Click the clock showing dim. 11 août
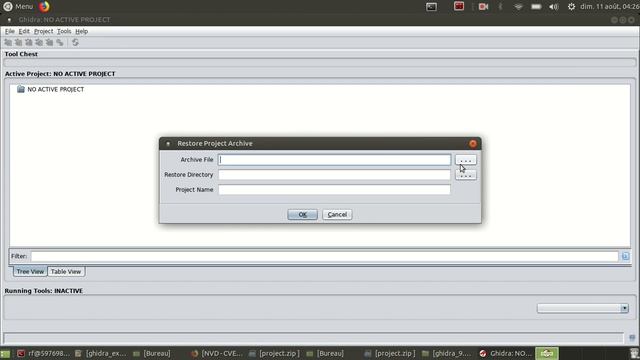 609,7
